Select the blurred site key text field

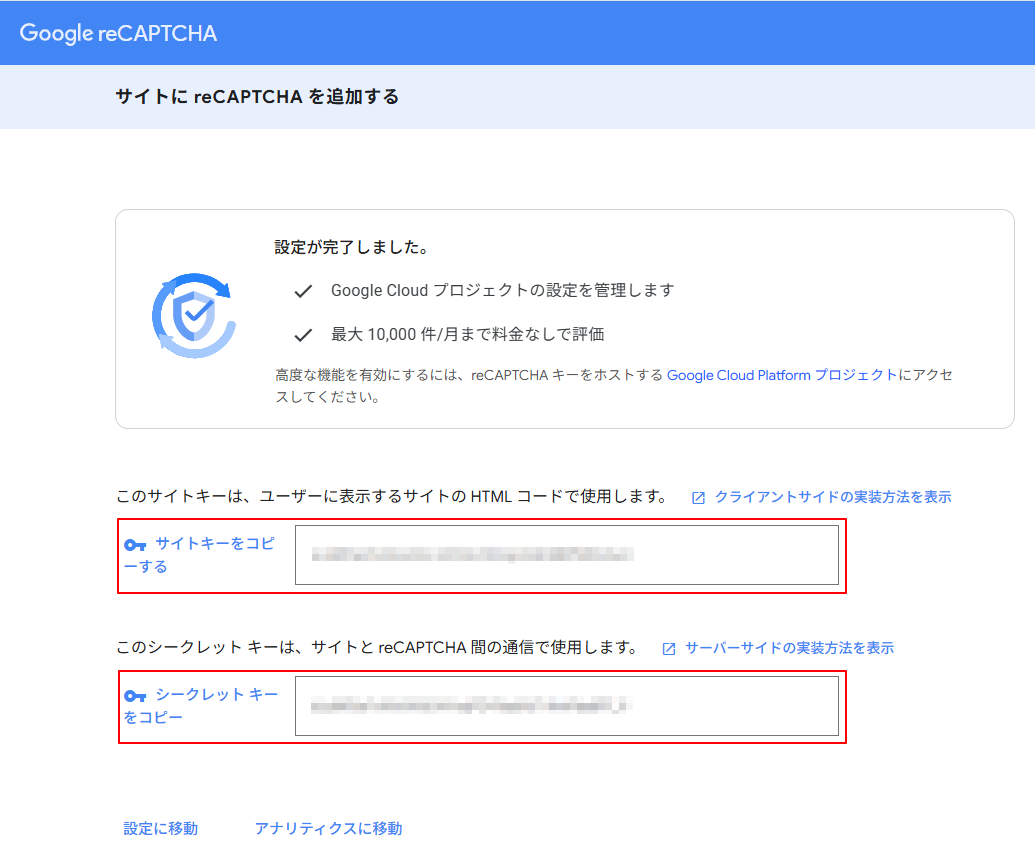pos(565,555)
